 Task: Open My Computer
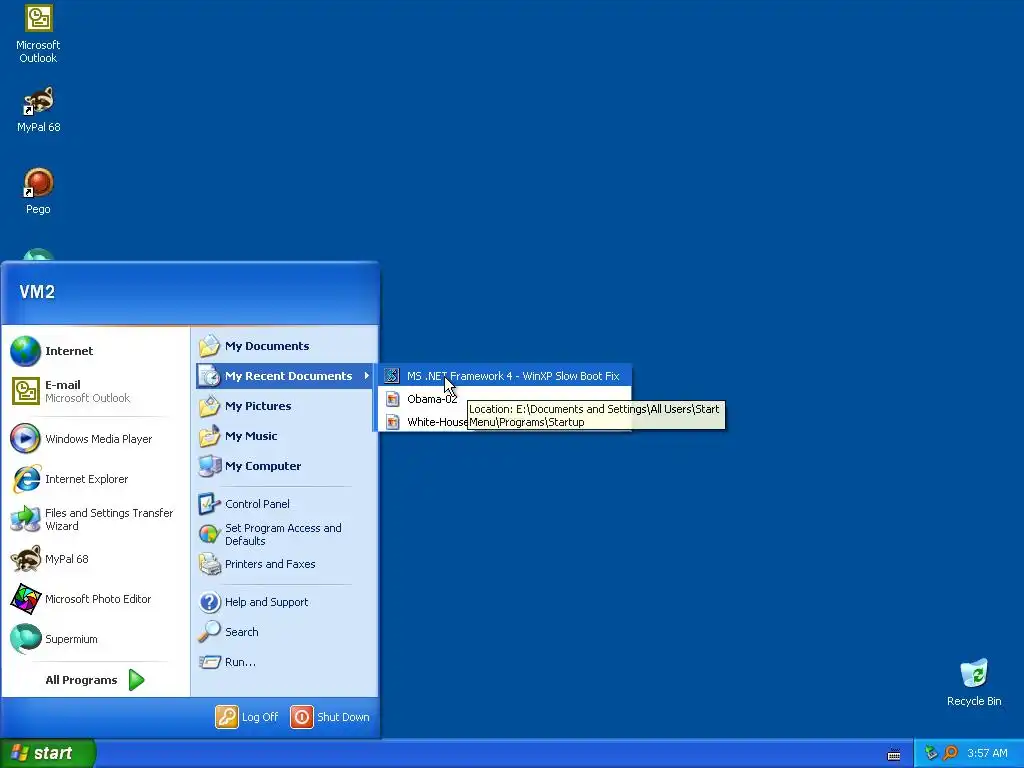(285, 466)
